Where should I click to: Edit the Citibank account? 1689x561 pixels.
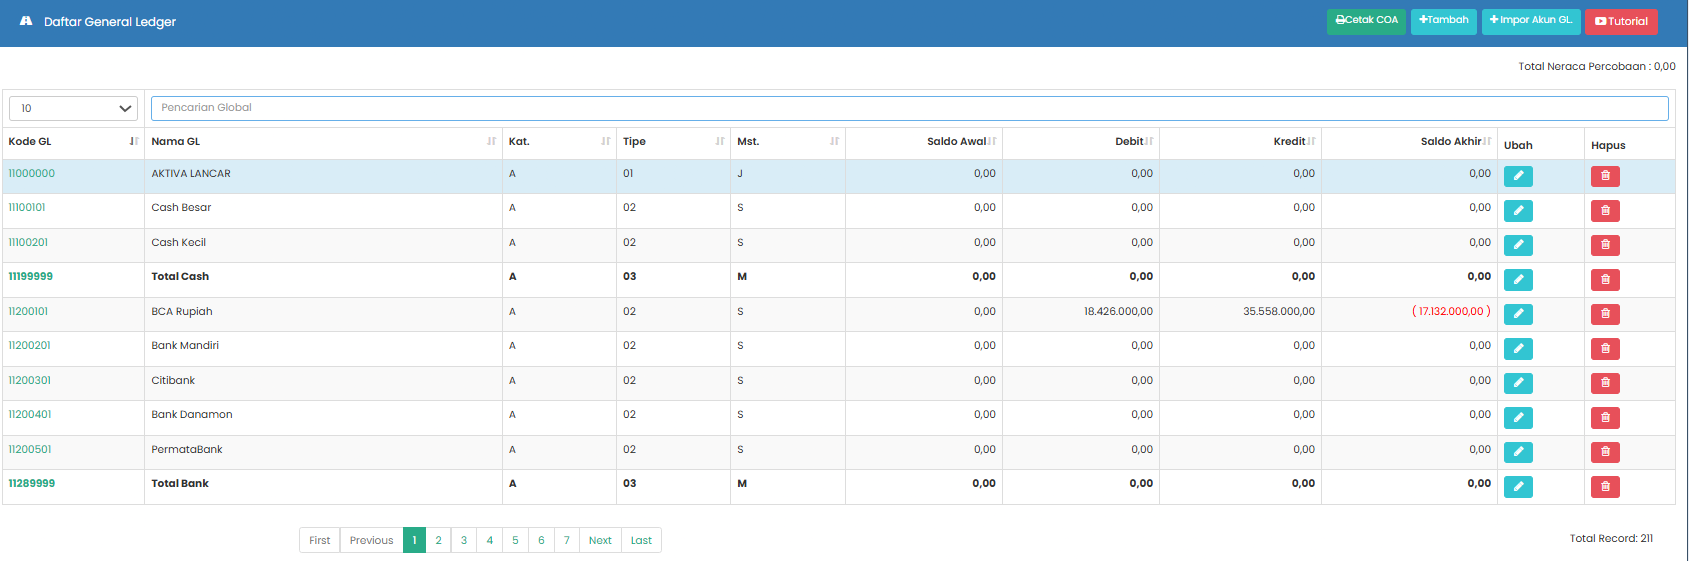[1518, 383]
